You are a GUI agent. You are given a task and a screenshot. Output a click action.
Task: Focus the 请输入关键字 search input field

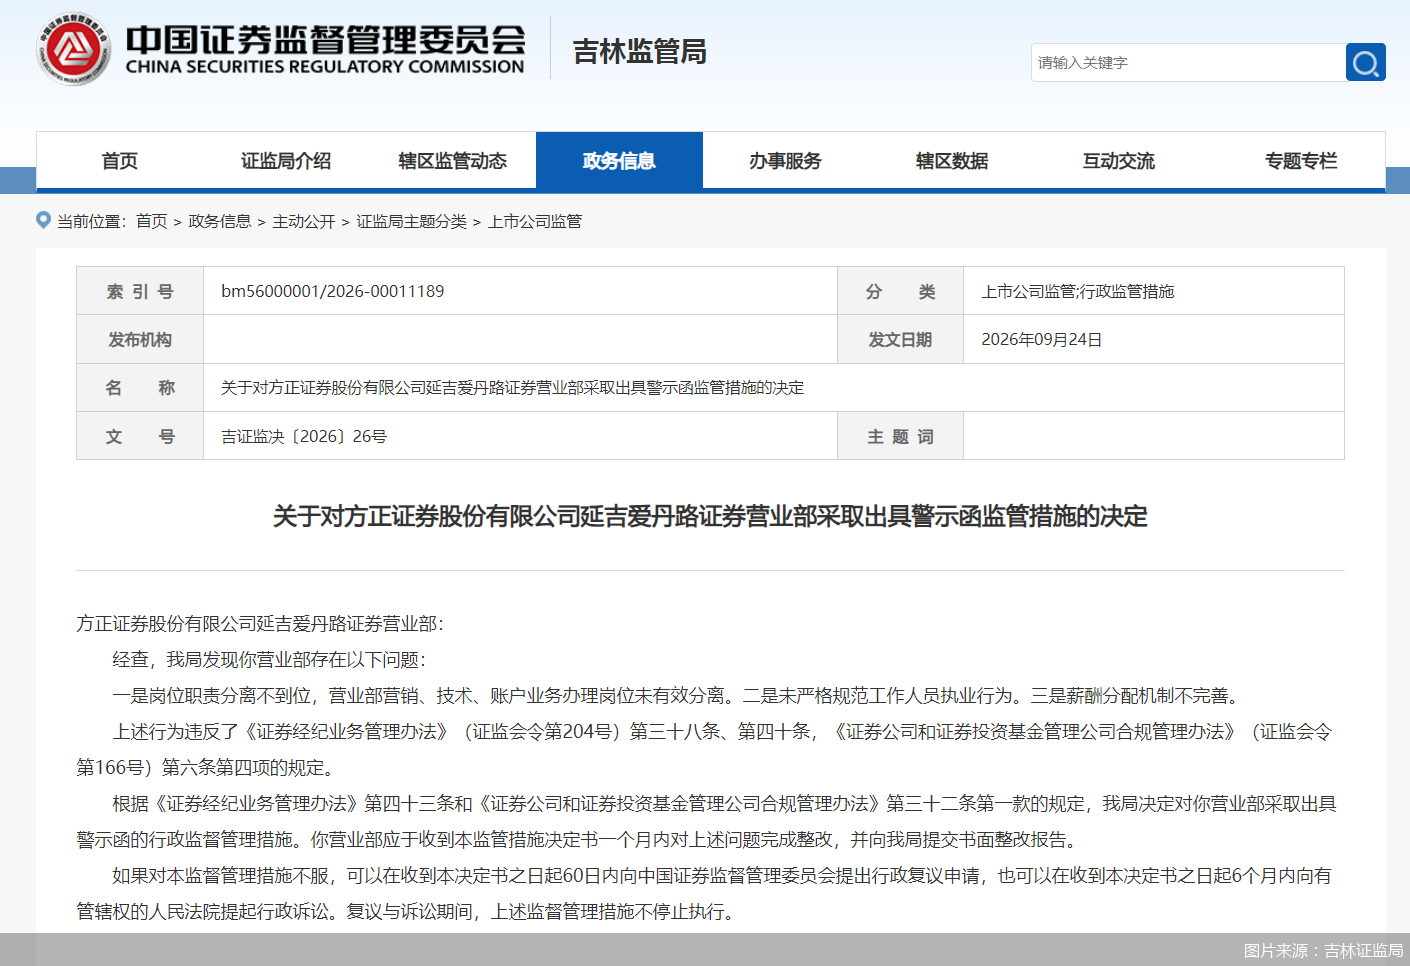(x=1188, y=62)
